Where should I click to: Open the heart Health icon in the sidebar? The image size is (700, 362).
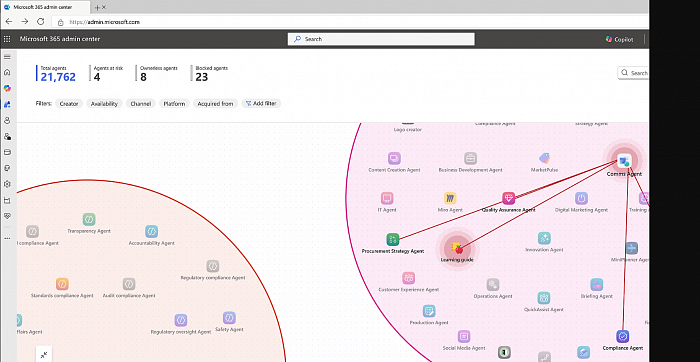pos(7,216)
